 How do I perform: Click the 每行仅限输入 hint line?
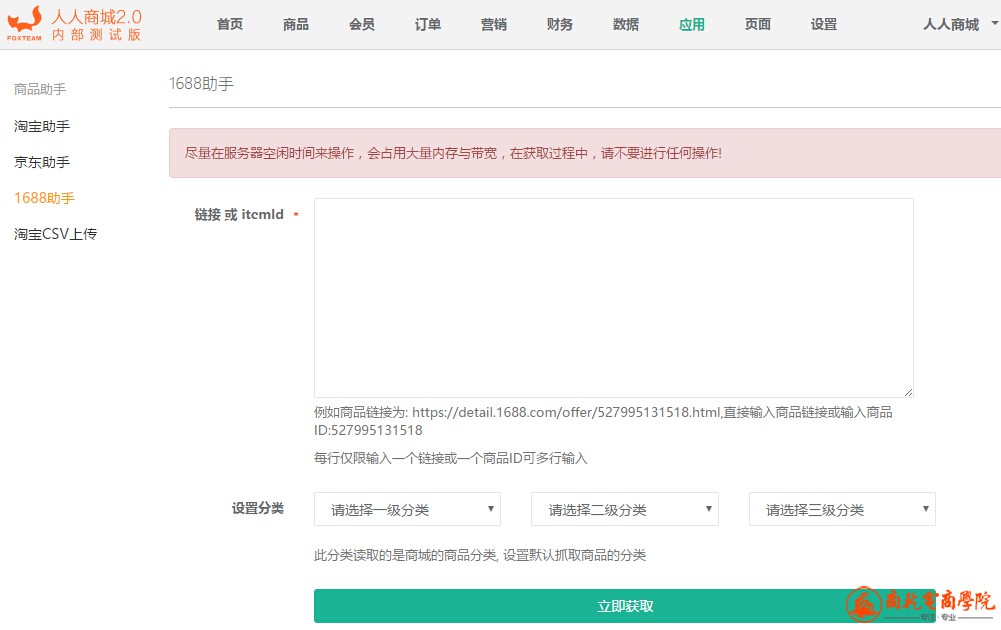(x=451, y=458)
